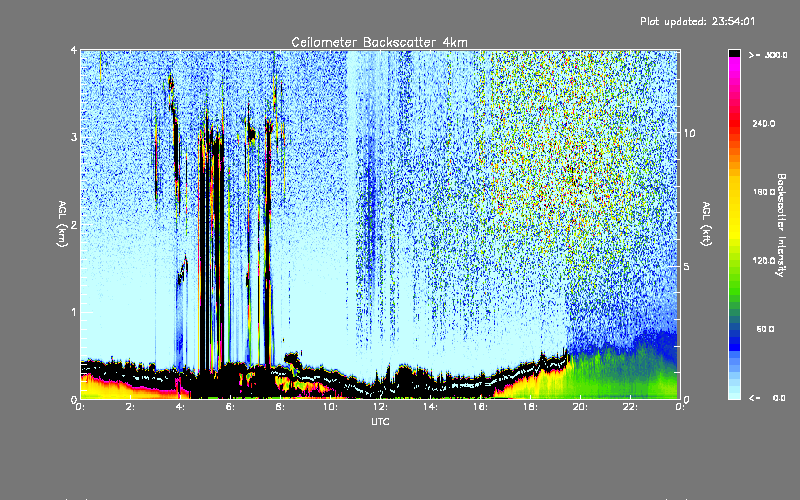Click the colorbar value '240.0'
Screen dimensions: 800x500
[x=764, y=123]
